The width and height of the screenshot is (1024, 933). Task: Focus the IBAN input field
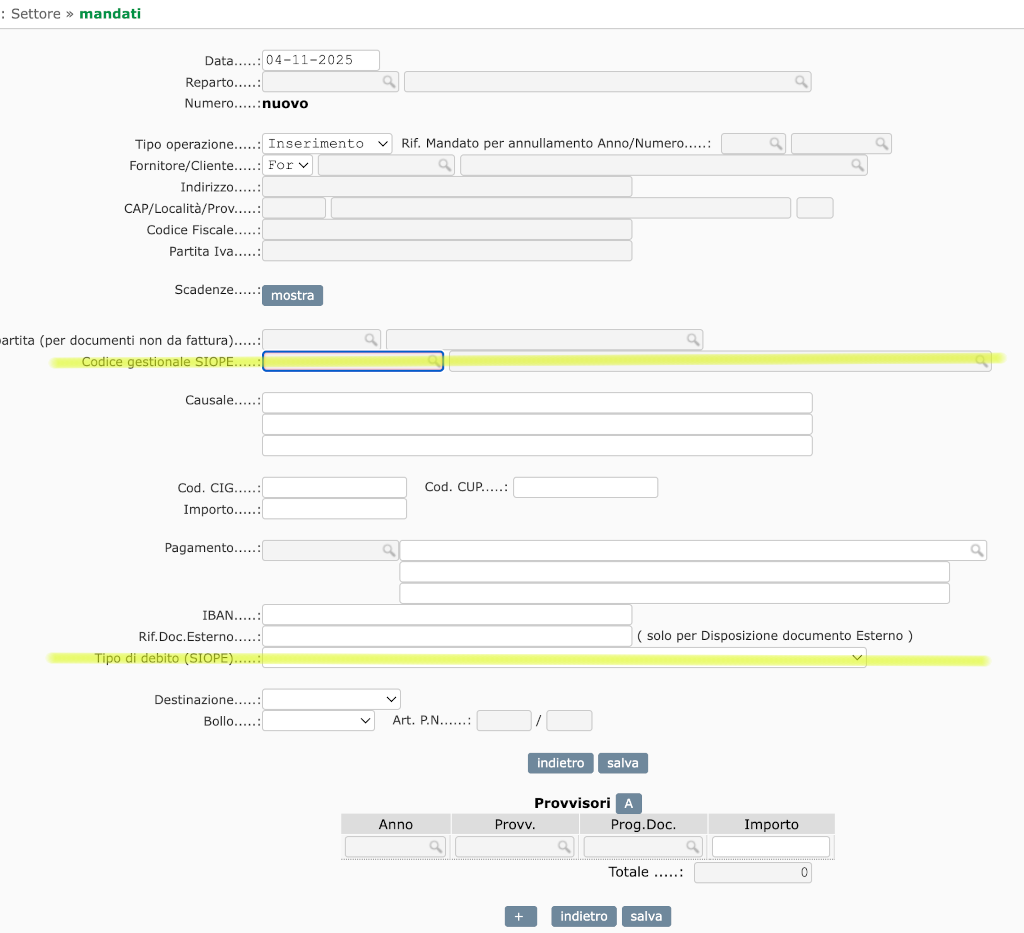(x=447, y=615)
